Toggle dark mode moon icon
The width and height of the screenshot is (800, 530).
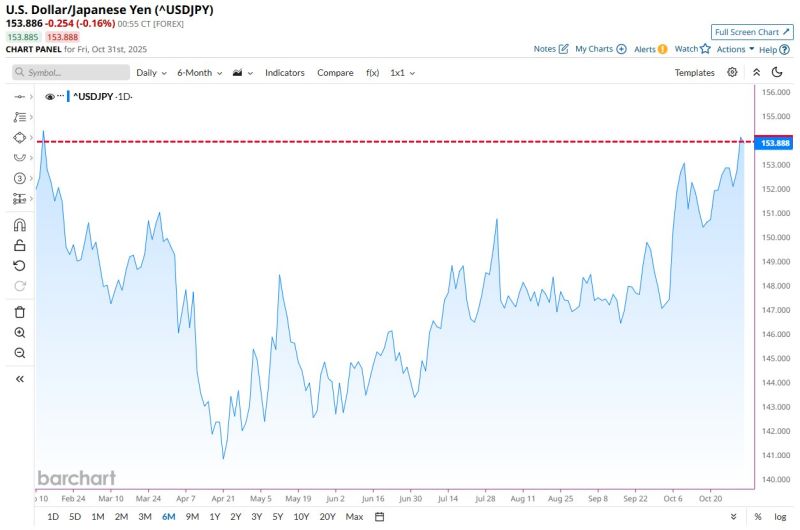click(777, 72)
